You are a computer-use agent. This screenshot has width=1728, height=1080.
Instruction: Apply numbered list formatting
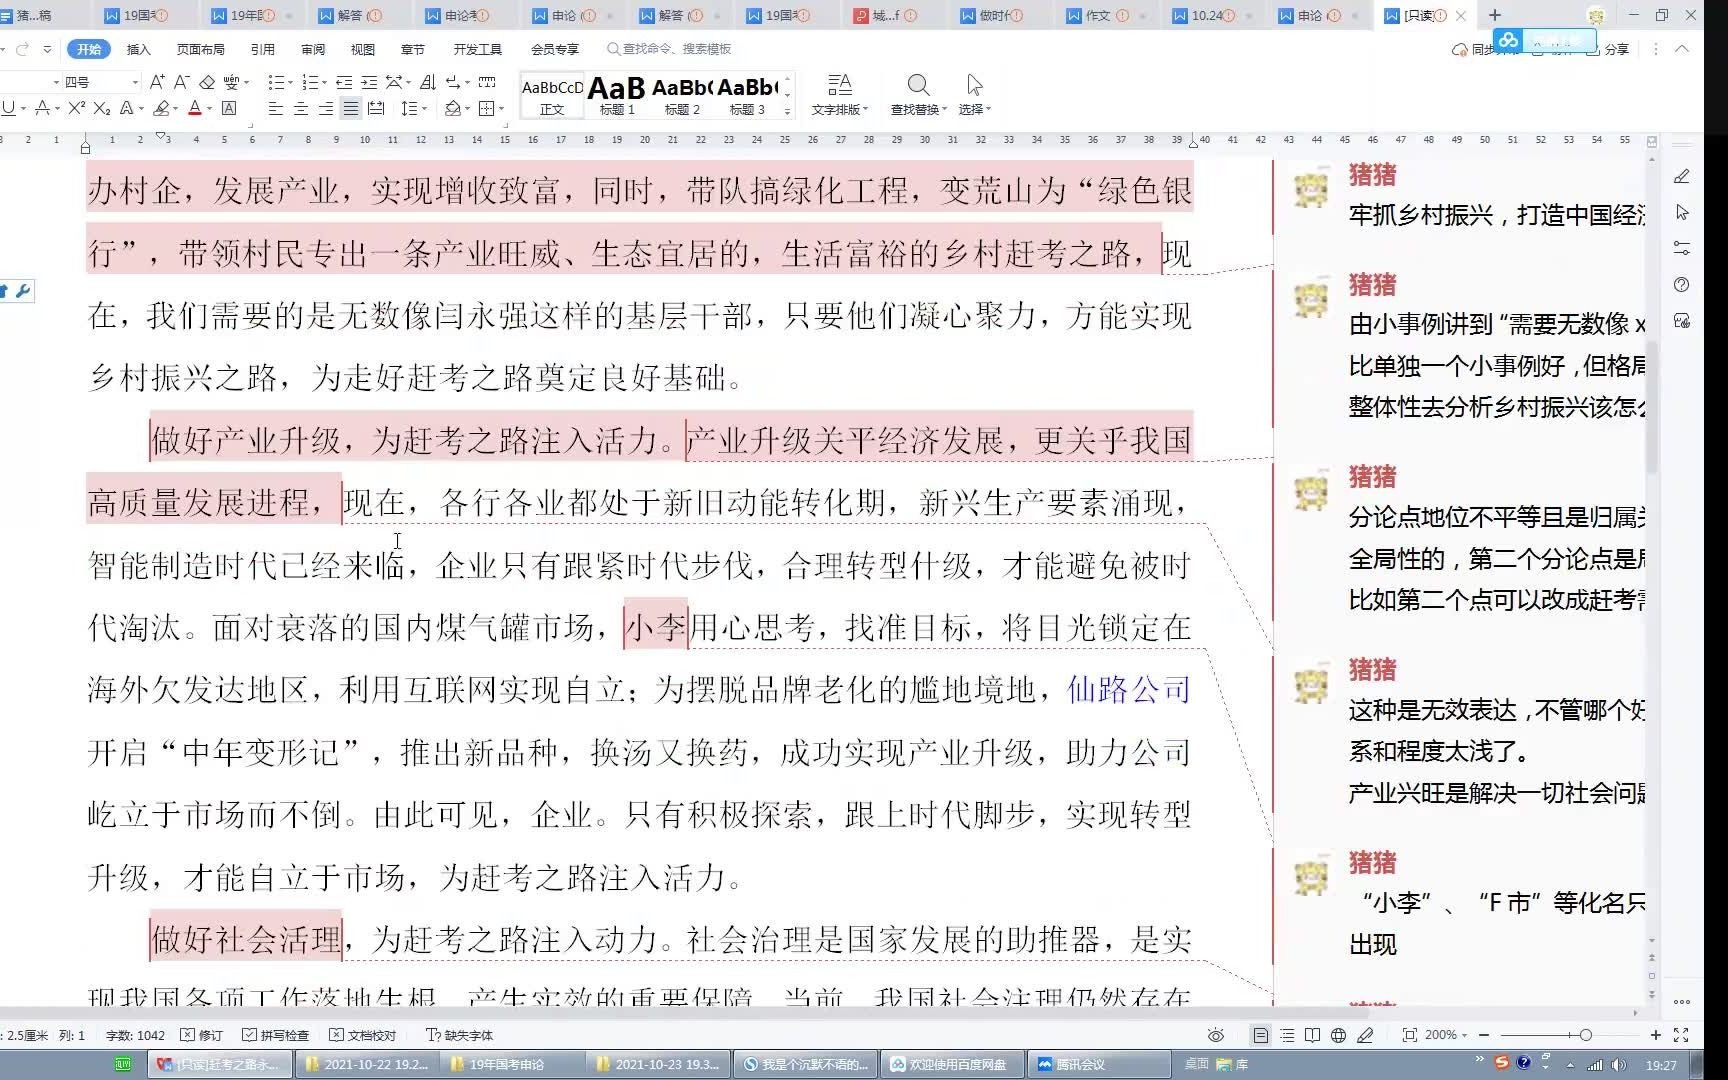click(x=310, y=82)
